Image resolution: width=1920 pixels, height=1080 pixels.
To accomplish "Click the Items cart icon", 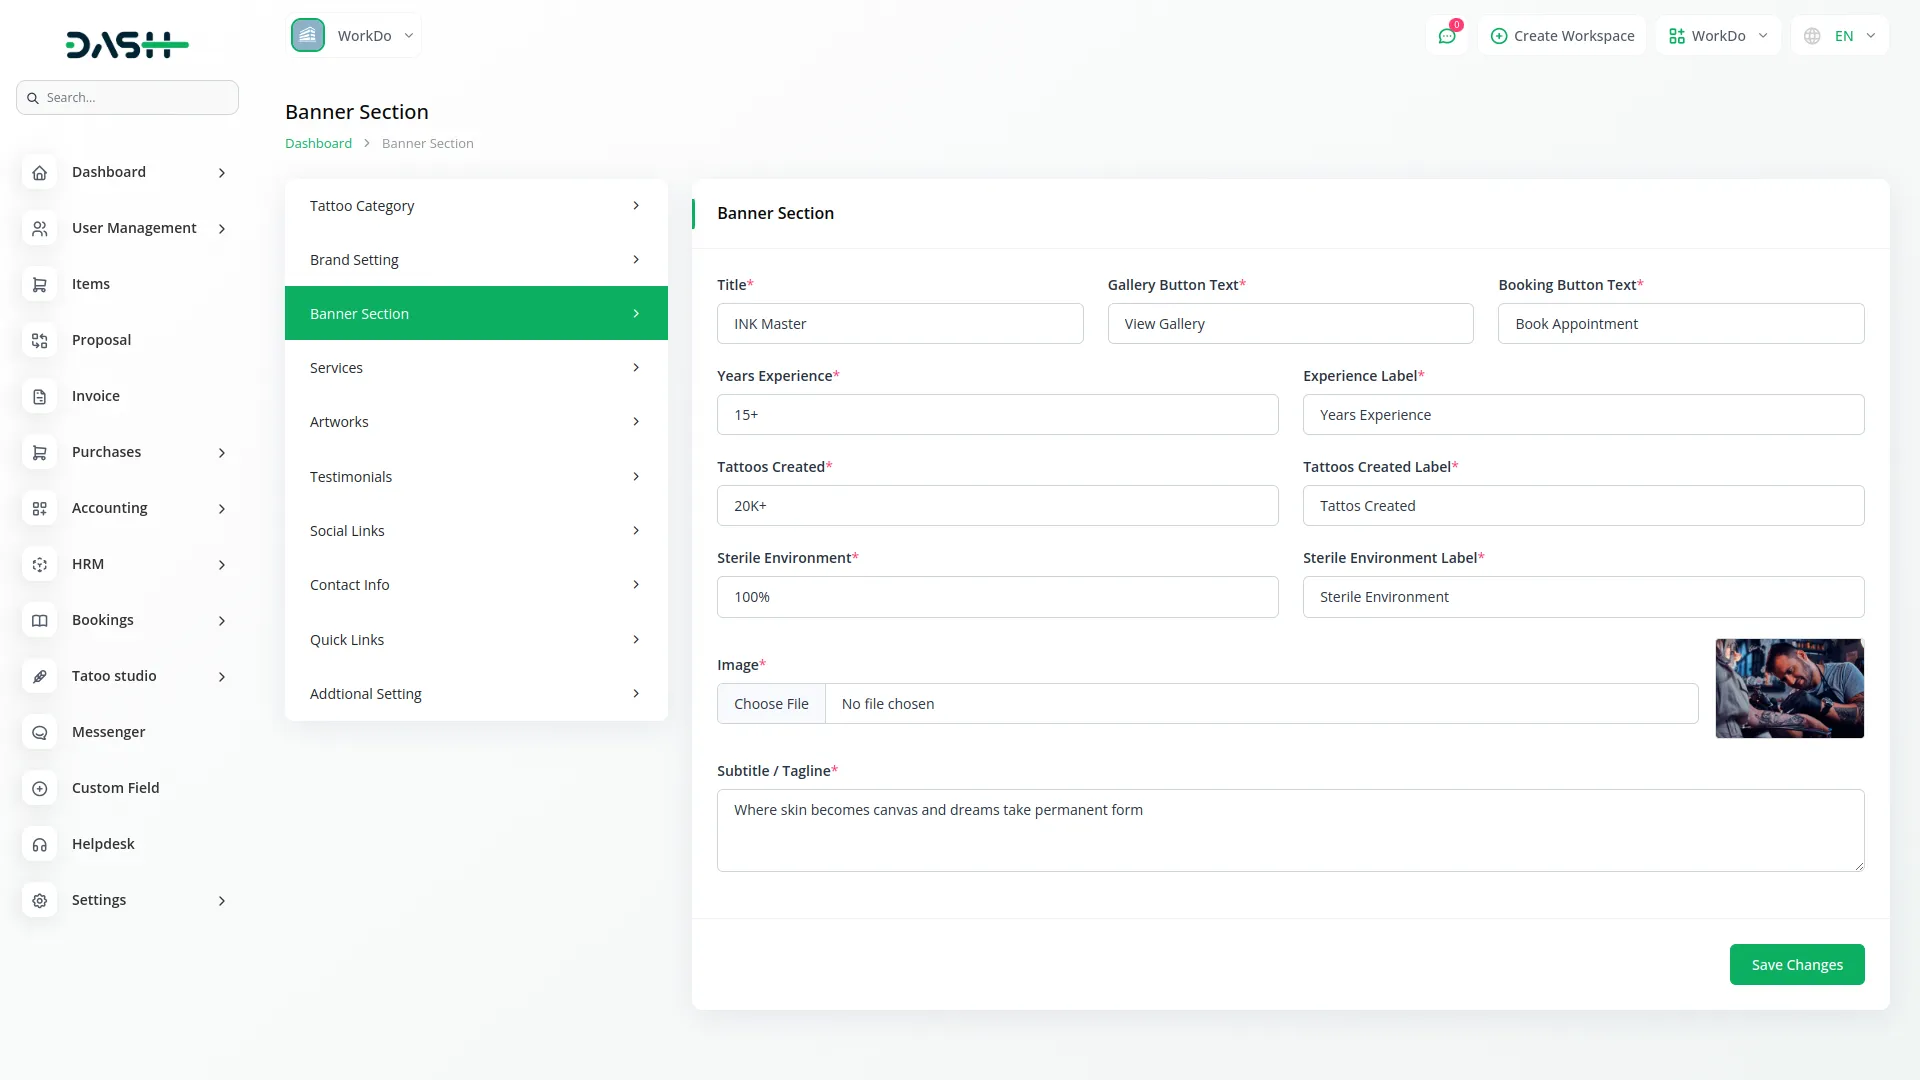I will [x=39, y=285].
